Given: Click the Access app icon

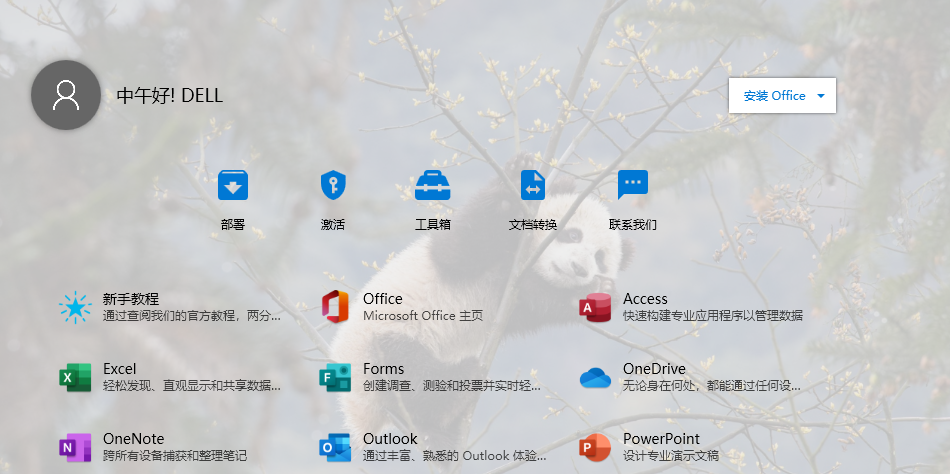Looking at the screenshot, I should click(595, 307).
